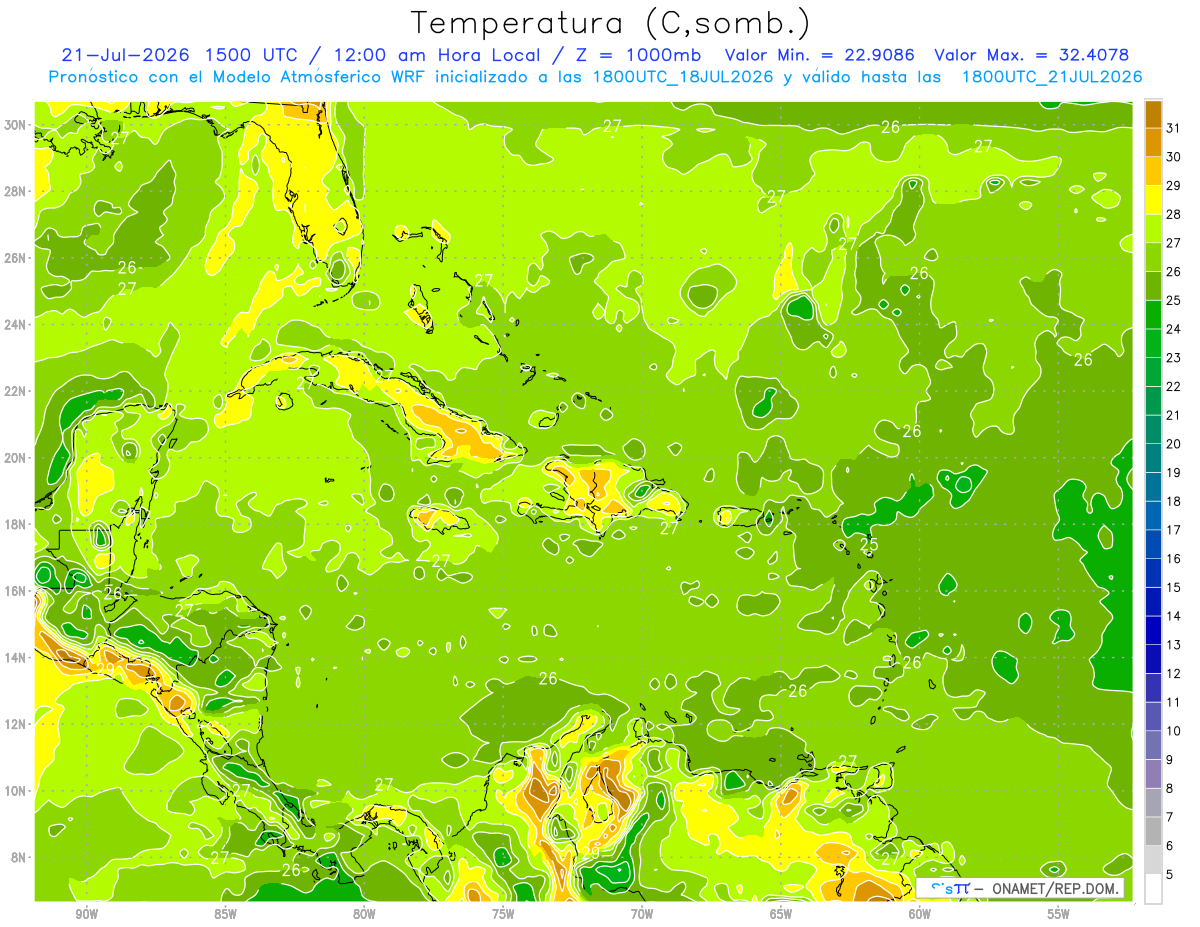Screen dimensions: 1200x927
Task: Click the color bar label '5'
Action: [x=1171, y=874]
